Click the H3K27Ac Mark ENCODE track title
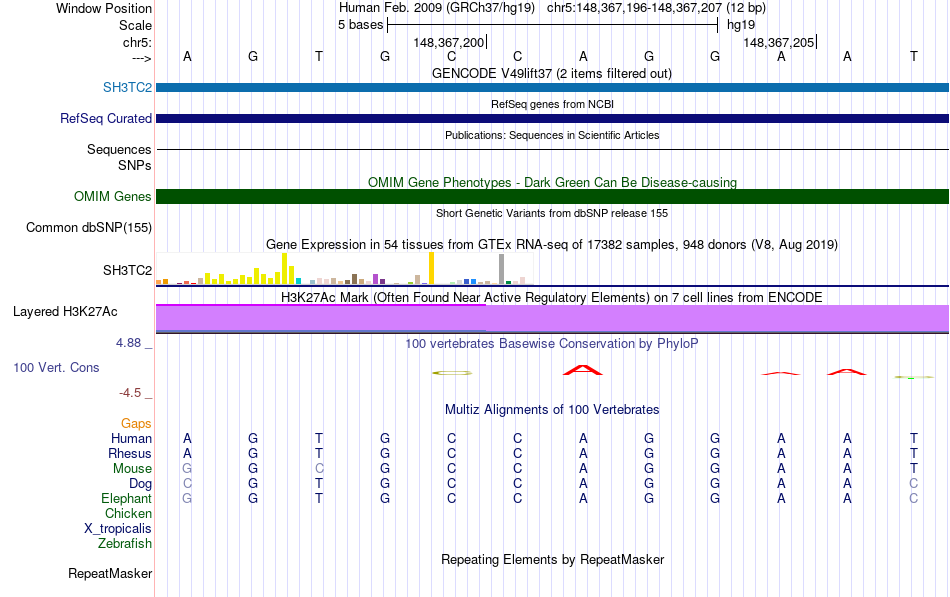Image resolution: width=950 pixels, height=597 pixels. (x=552, y=298)
